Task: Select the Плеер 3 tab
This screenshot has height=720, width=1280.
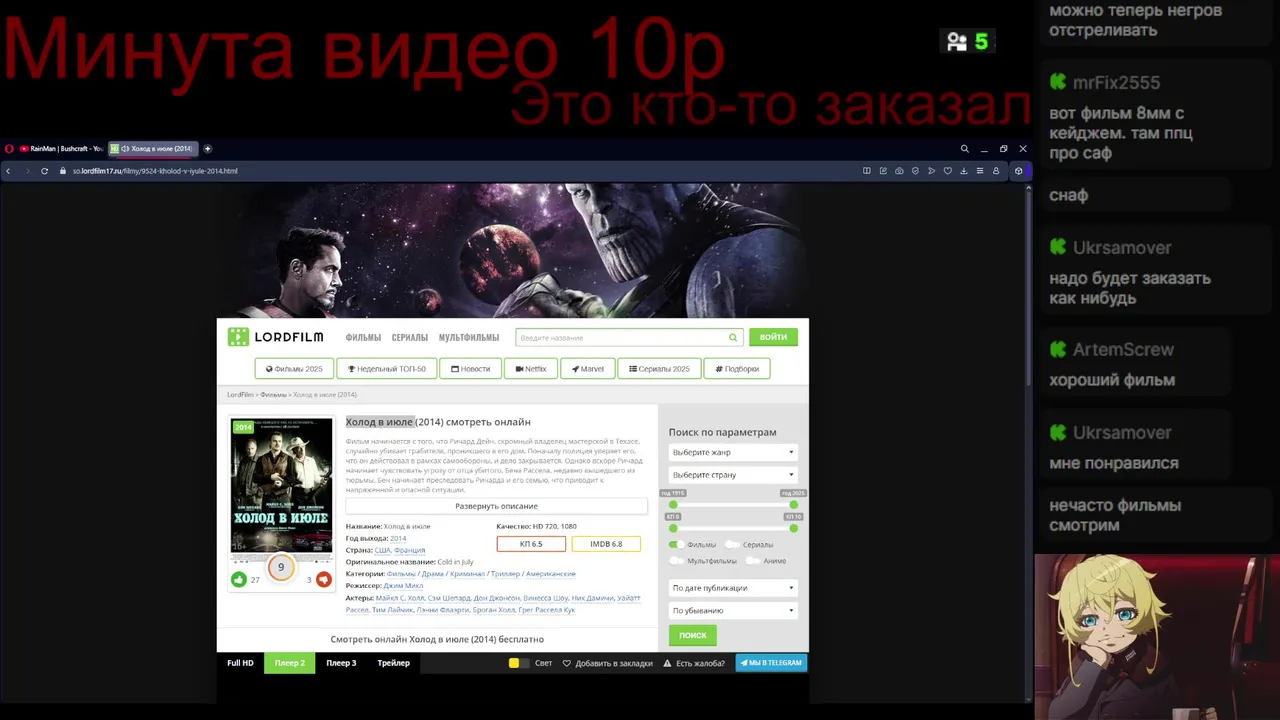Action: click(x=341, y=663)
